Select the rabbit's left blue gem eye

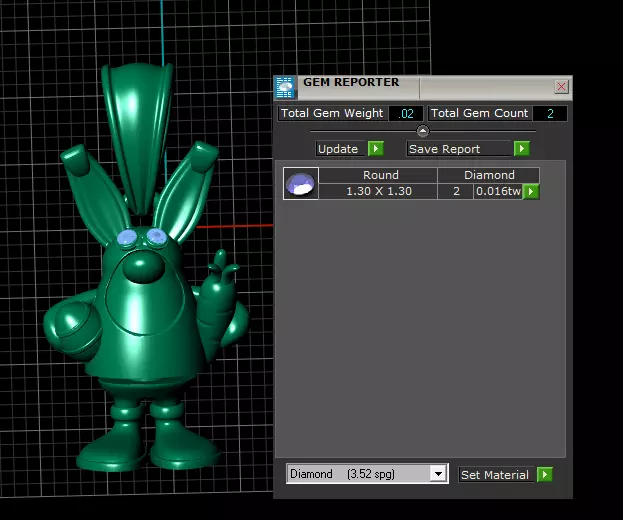click(x=127, y=238)
